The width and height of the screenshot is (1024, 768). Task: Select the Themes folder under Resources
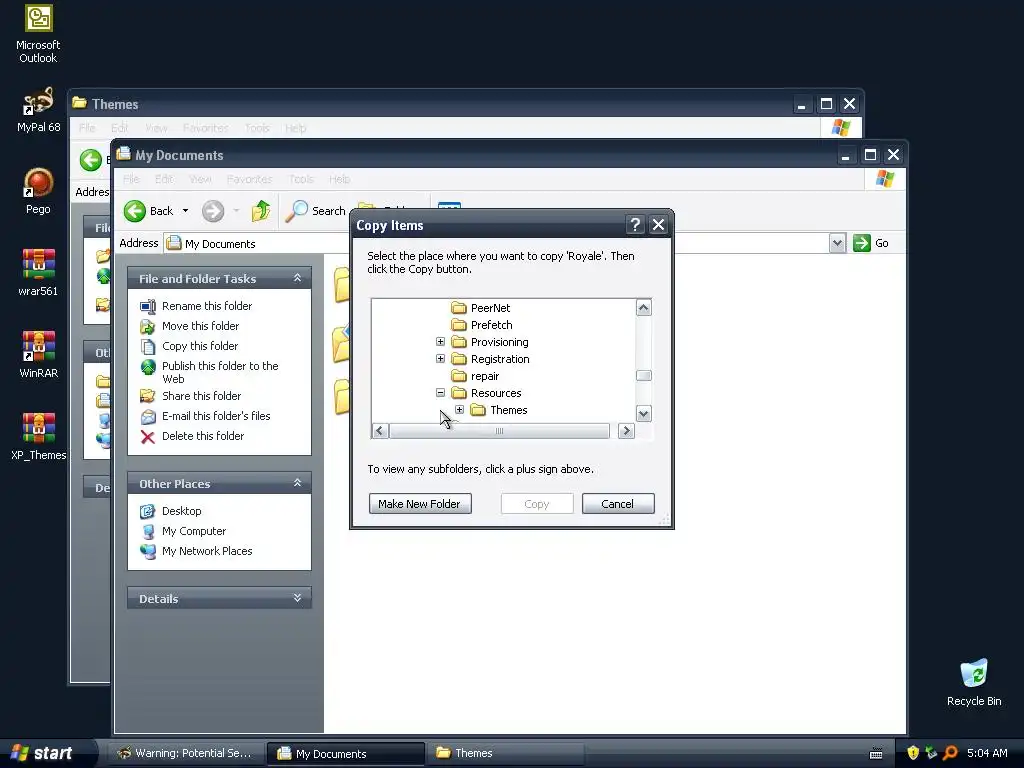[499, 409]
